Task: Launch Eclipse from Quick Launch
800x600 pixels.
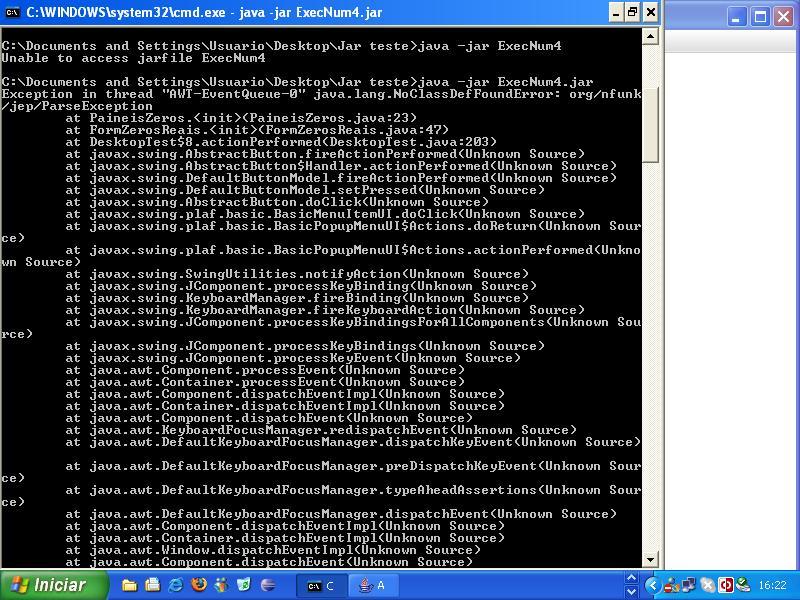Action: (x=268, y=585)
